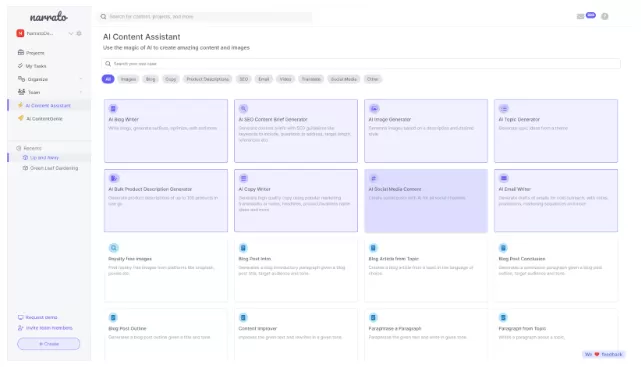Focus the use case search field

361,64
